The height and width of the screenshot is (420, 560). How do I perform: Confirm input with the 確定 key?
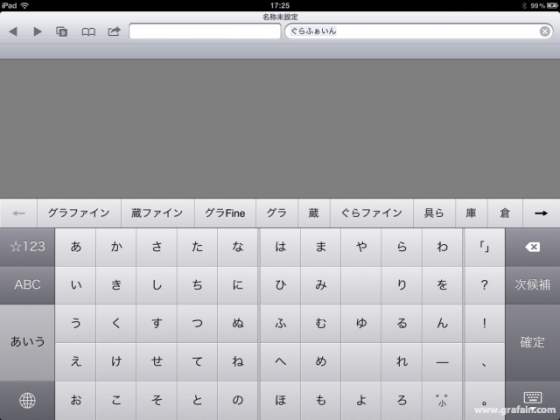click(x=532, y=342)
